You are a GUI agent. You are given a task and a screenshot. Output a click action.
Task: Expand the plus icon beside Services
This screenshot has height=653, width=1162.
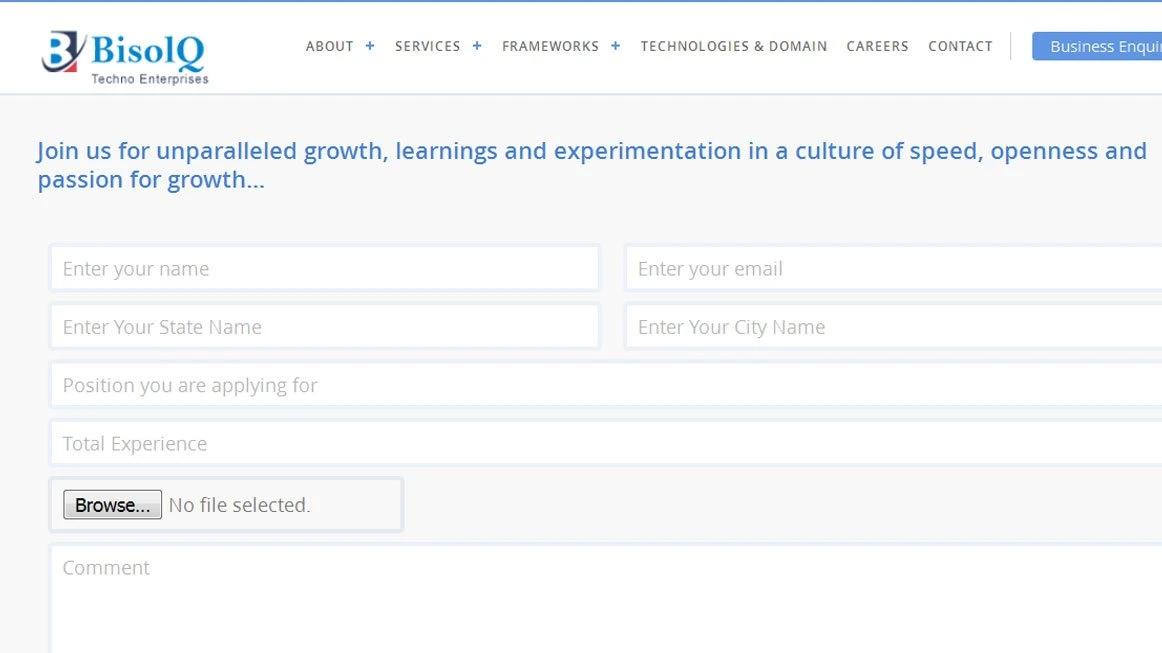477,46
